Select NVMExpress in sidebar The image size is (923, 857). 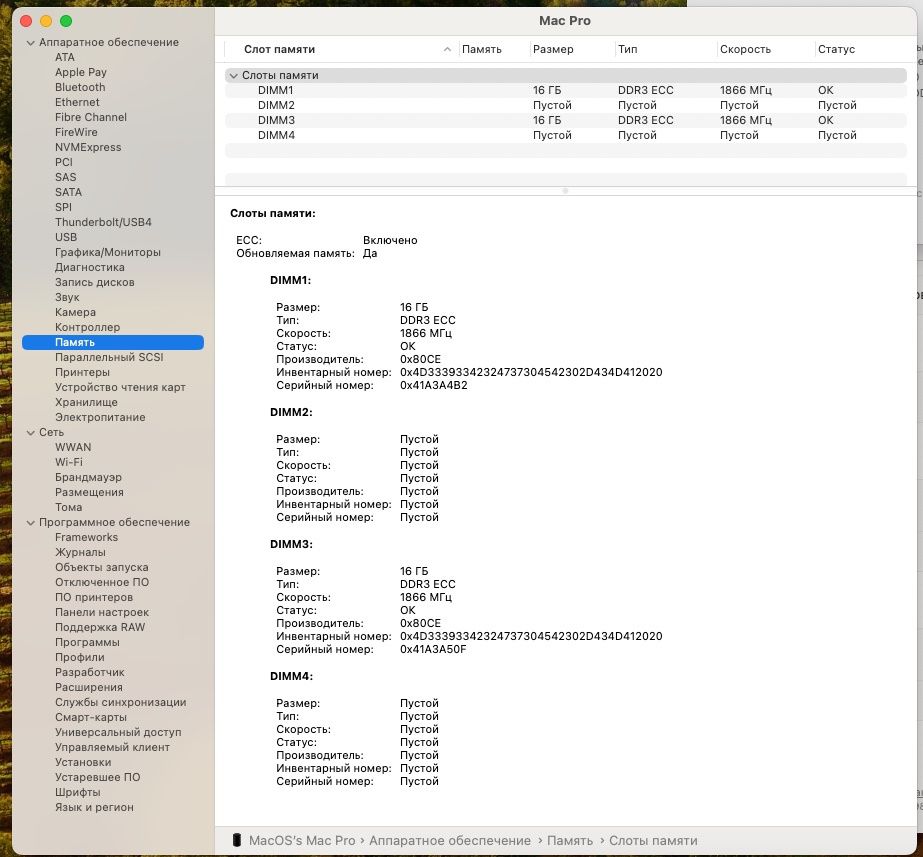pyautogui.click(x=88, y=147)
